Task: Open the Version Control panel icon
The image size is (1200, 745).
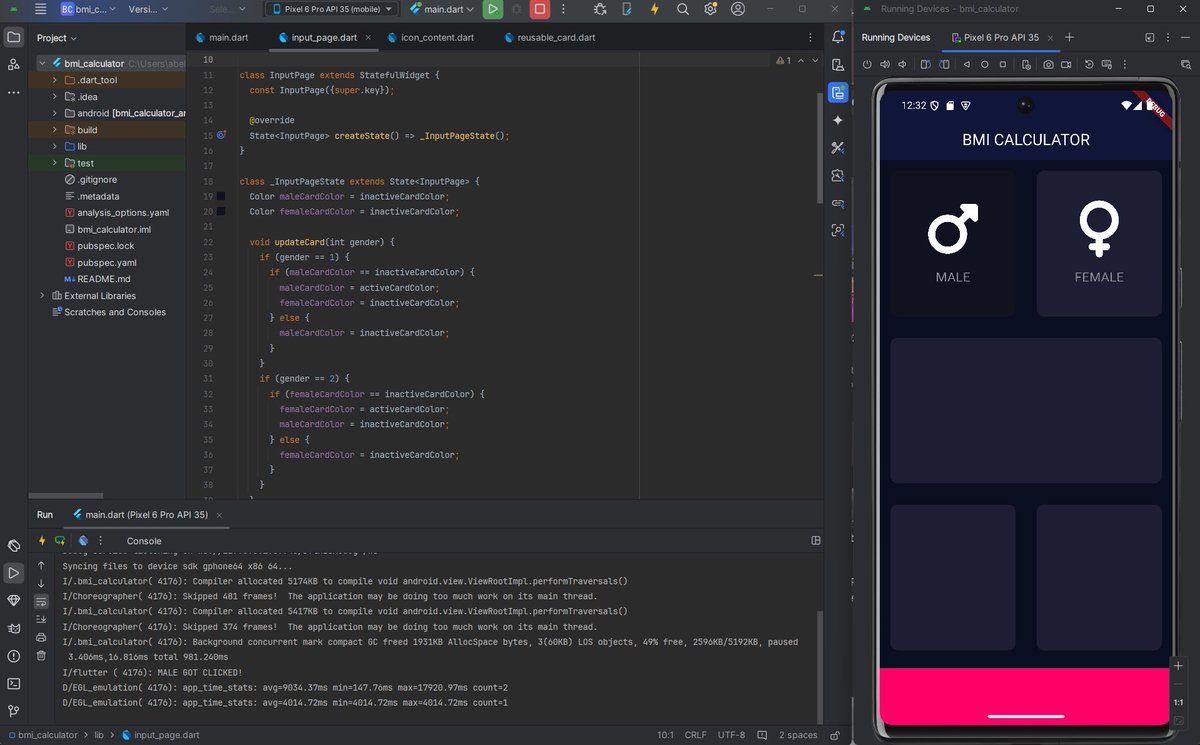Action: (x=13, y=711)
